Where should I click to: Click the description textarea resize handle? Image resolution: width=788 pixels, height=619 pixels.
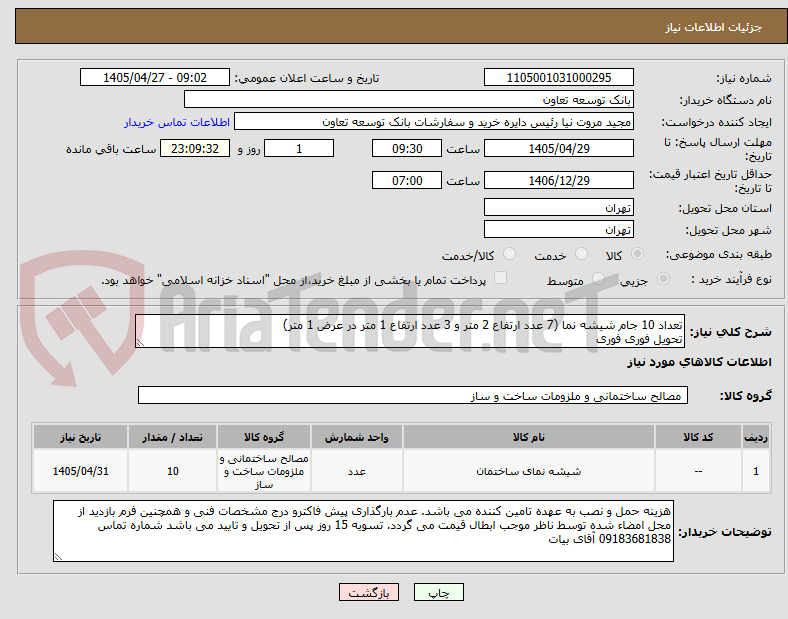tap(140, 343)
